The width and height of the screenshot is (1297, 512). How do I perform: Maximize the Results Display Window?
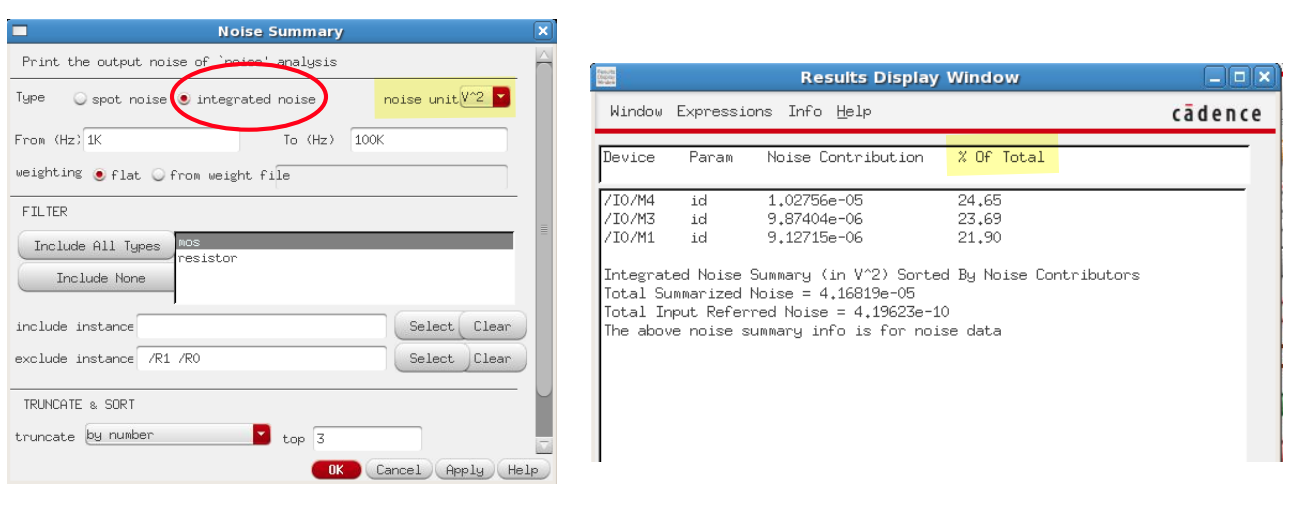pos(1239,77)
